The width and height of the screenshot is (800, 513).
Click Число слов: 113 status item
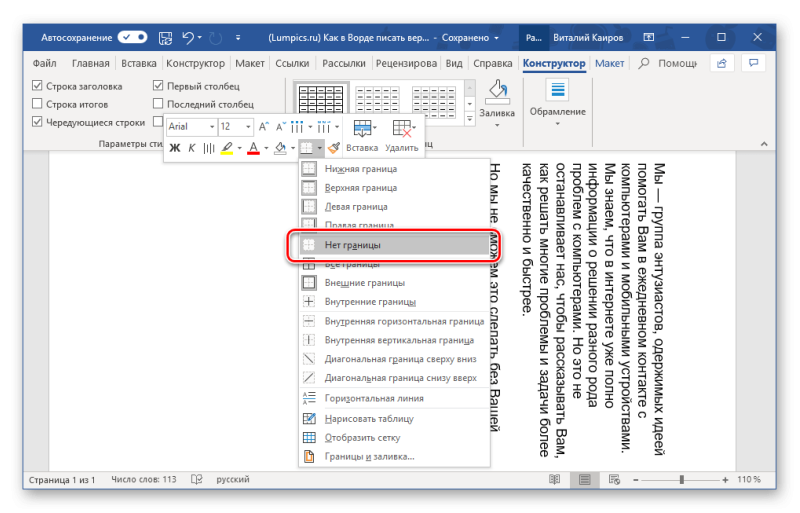tap(143, 479)
